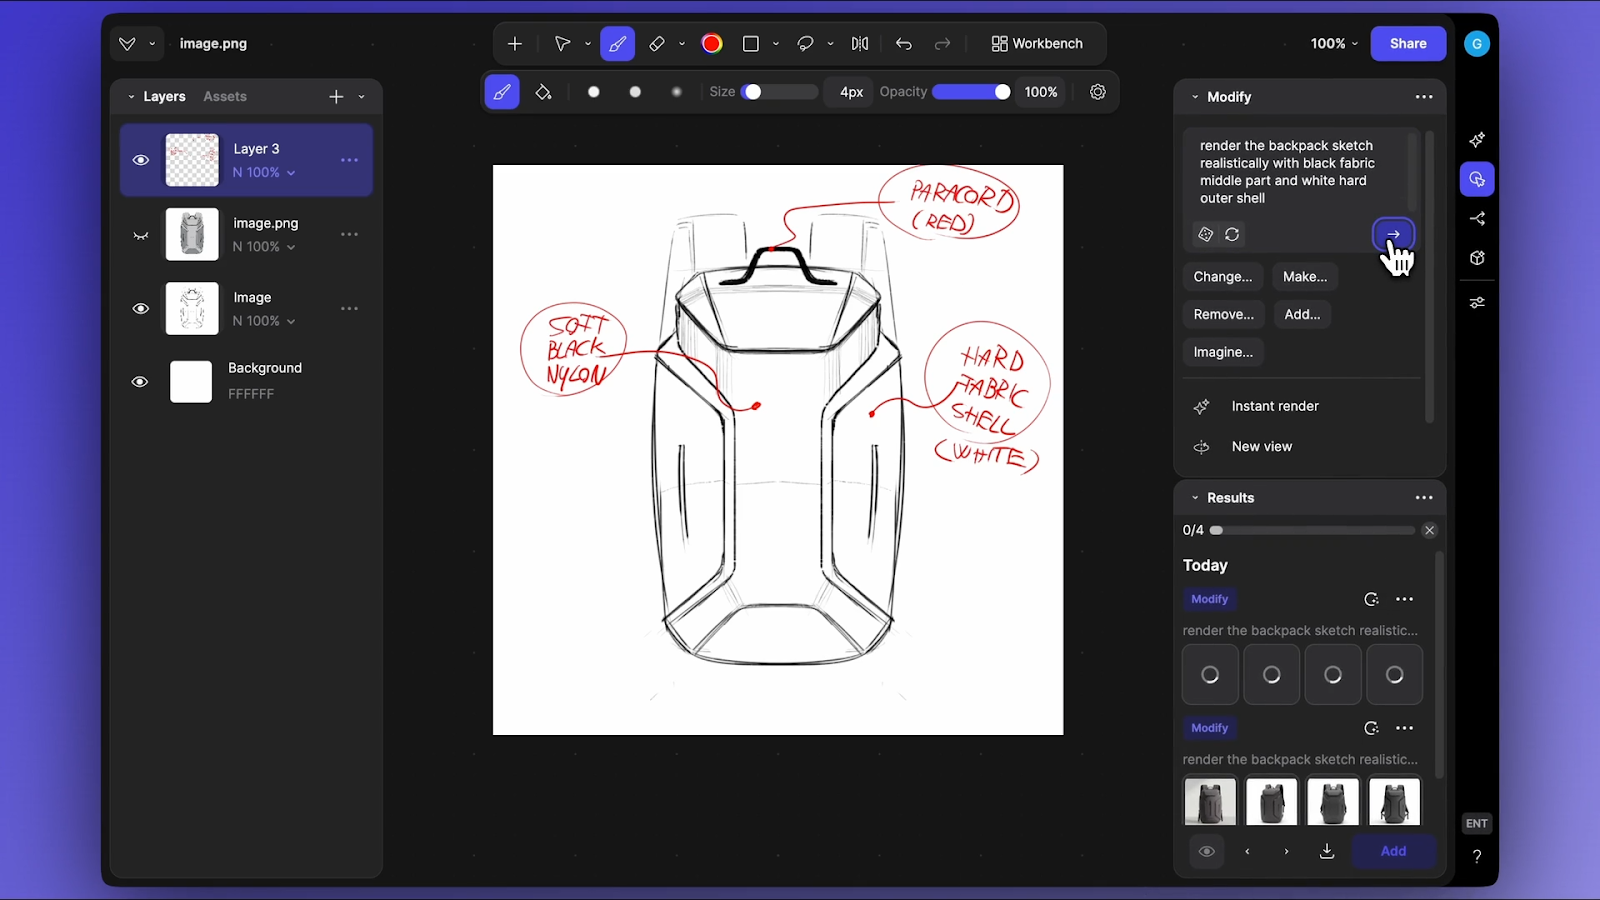Screen dimensions: 1600x900
Task: Show the hidden image.png layer
Action: (x=141, y=235)
